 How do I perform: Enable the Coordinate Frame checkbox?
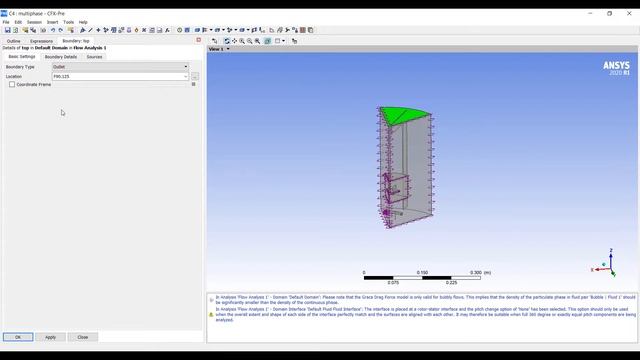pyautogui.click(x=12, y=84)
